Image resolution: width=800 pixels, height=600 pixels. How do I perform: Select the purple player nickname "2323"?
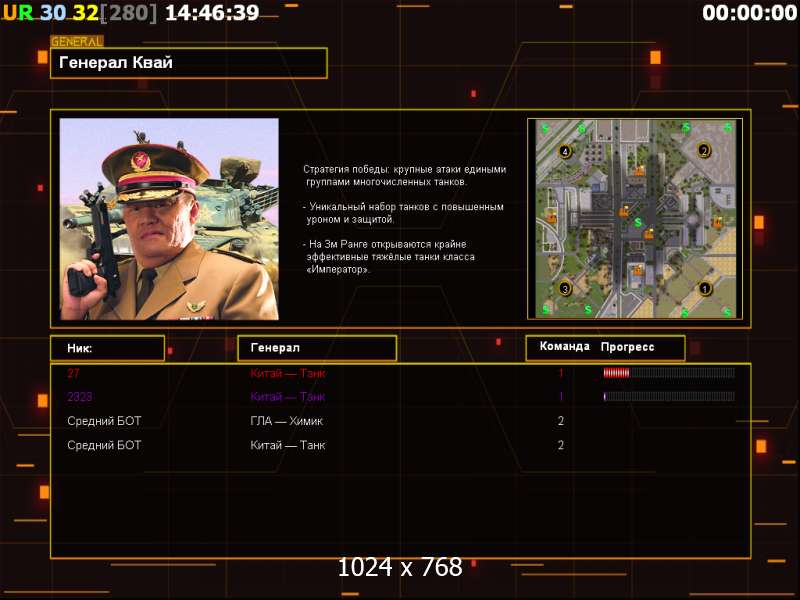tap(80, 397)
